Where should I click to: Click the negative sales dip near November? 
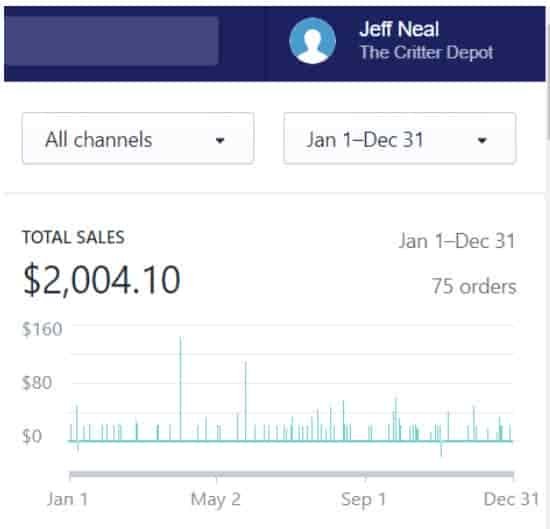pyautogui.click(x=441, y=449)
